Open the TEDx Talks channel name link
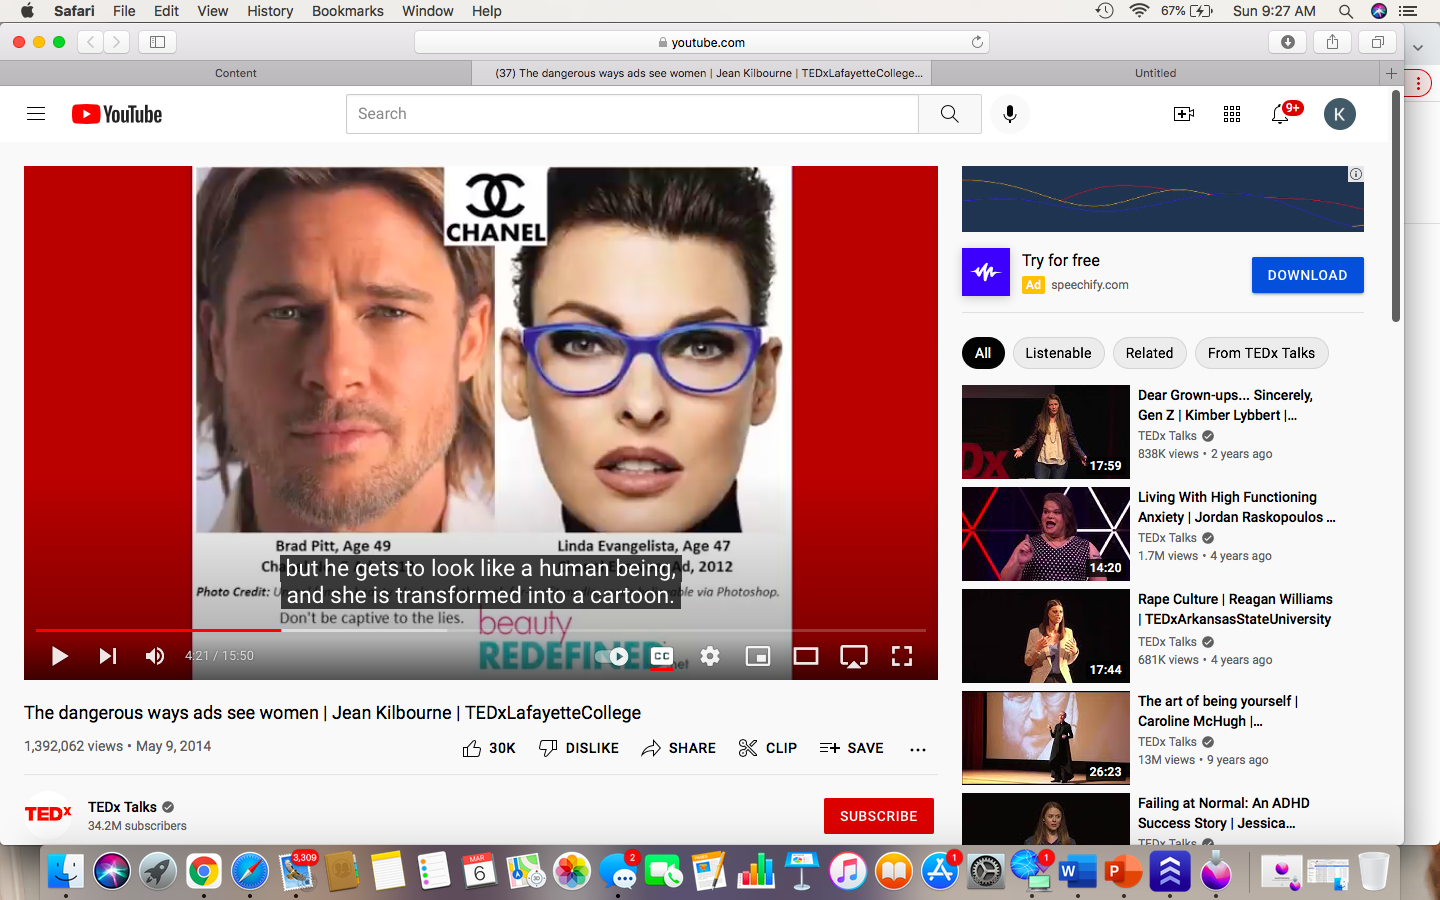Screen dimensions: 1440x900 click(x=122, y=807)
